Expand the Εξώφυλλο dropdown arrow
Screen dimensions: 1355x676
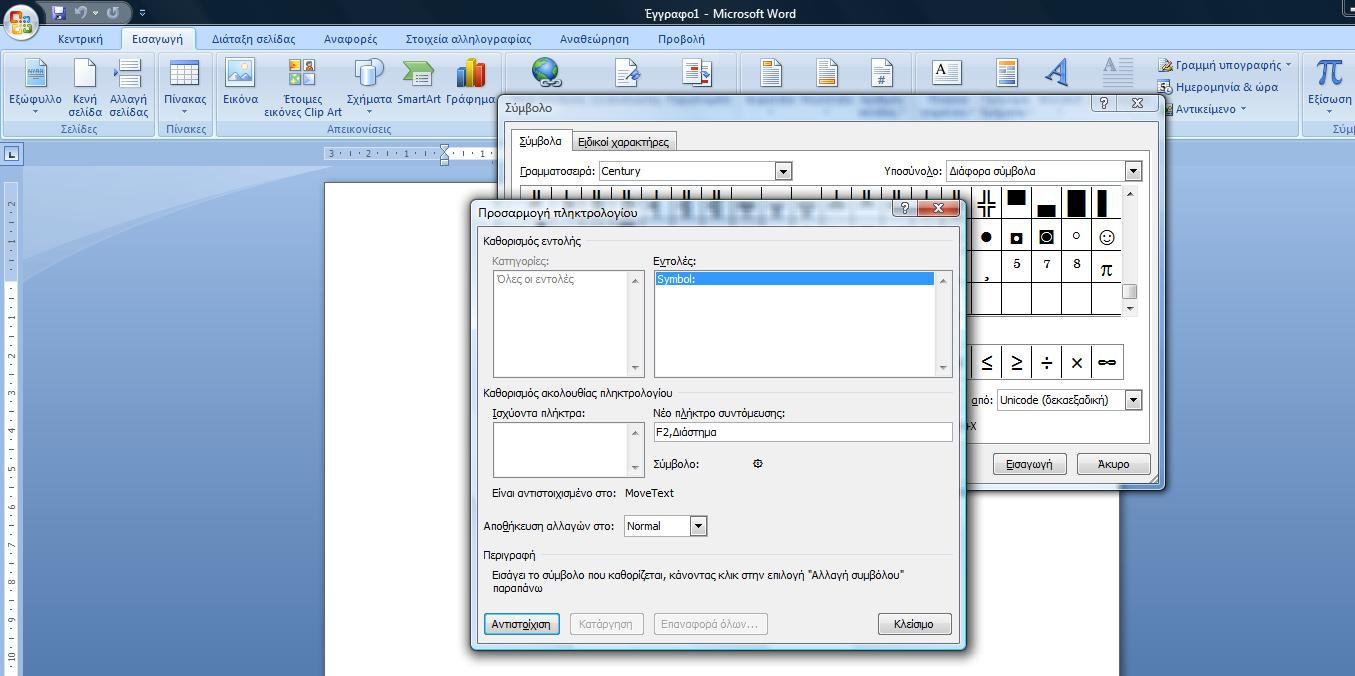pyautogui.click(x=35, y=112)
